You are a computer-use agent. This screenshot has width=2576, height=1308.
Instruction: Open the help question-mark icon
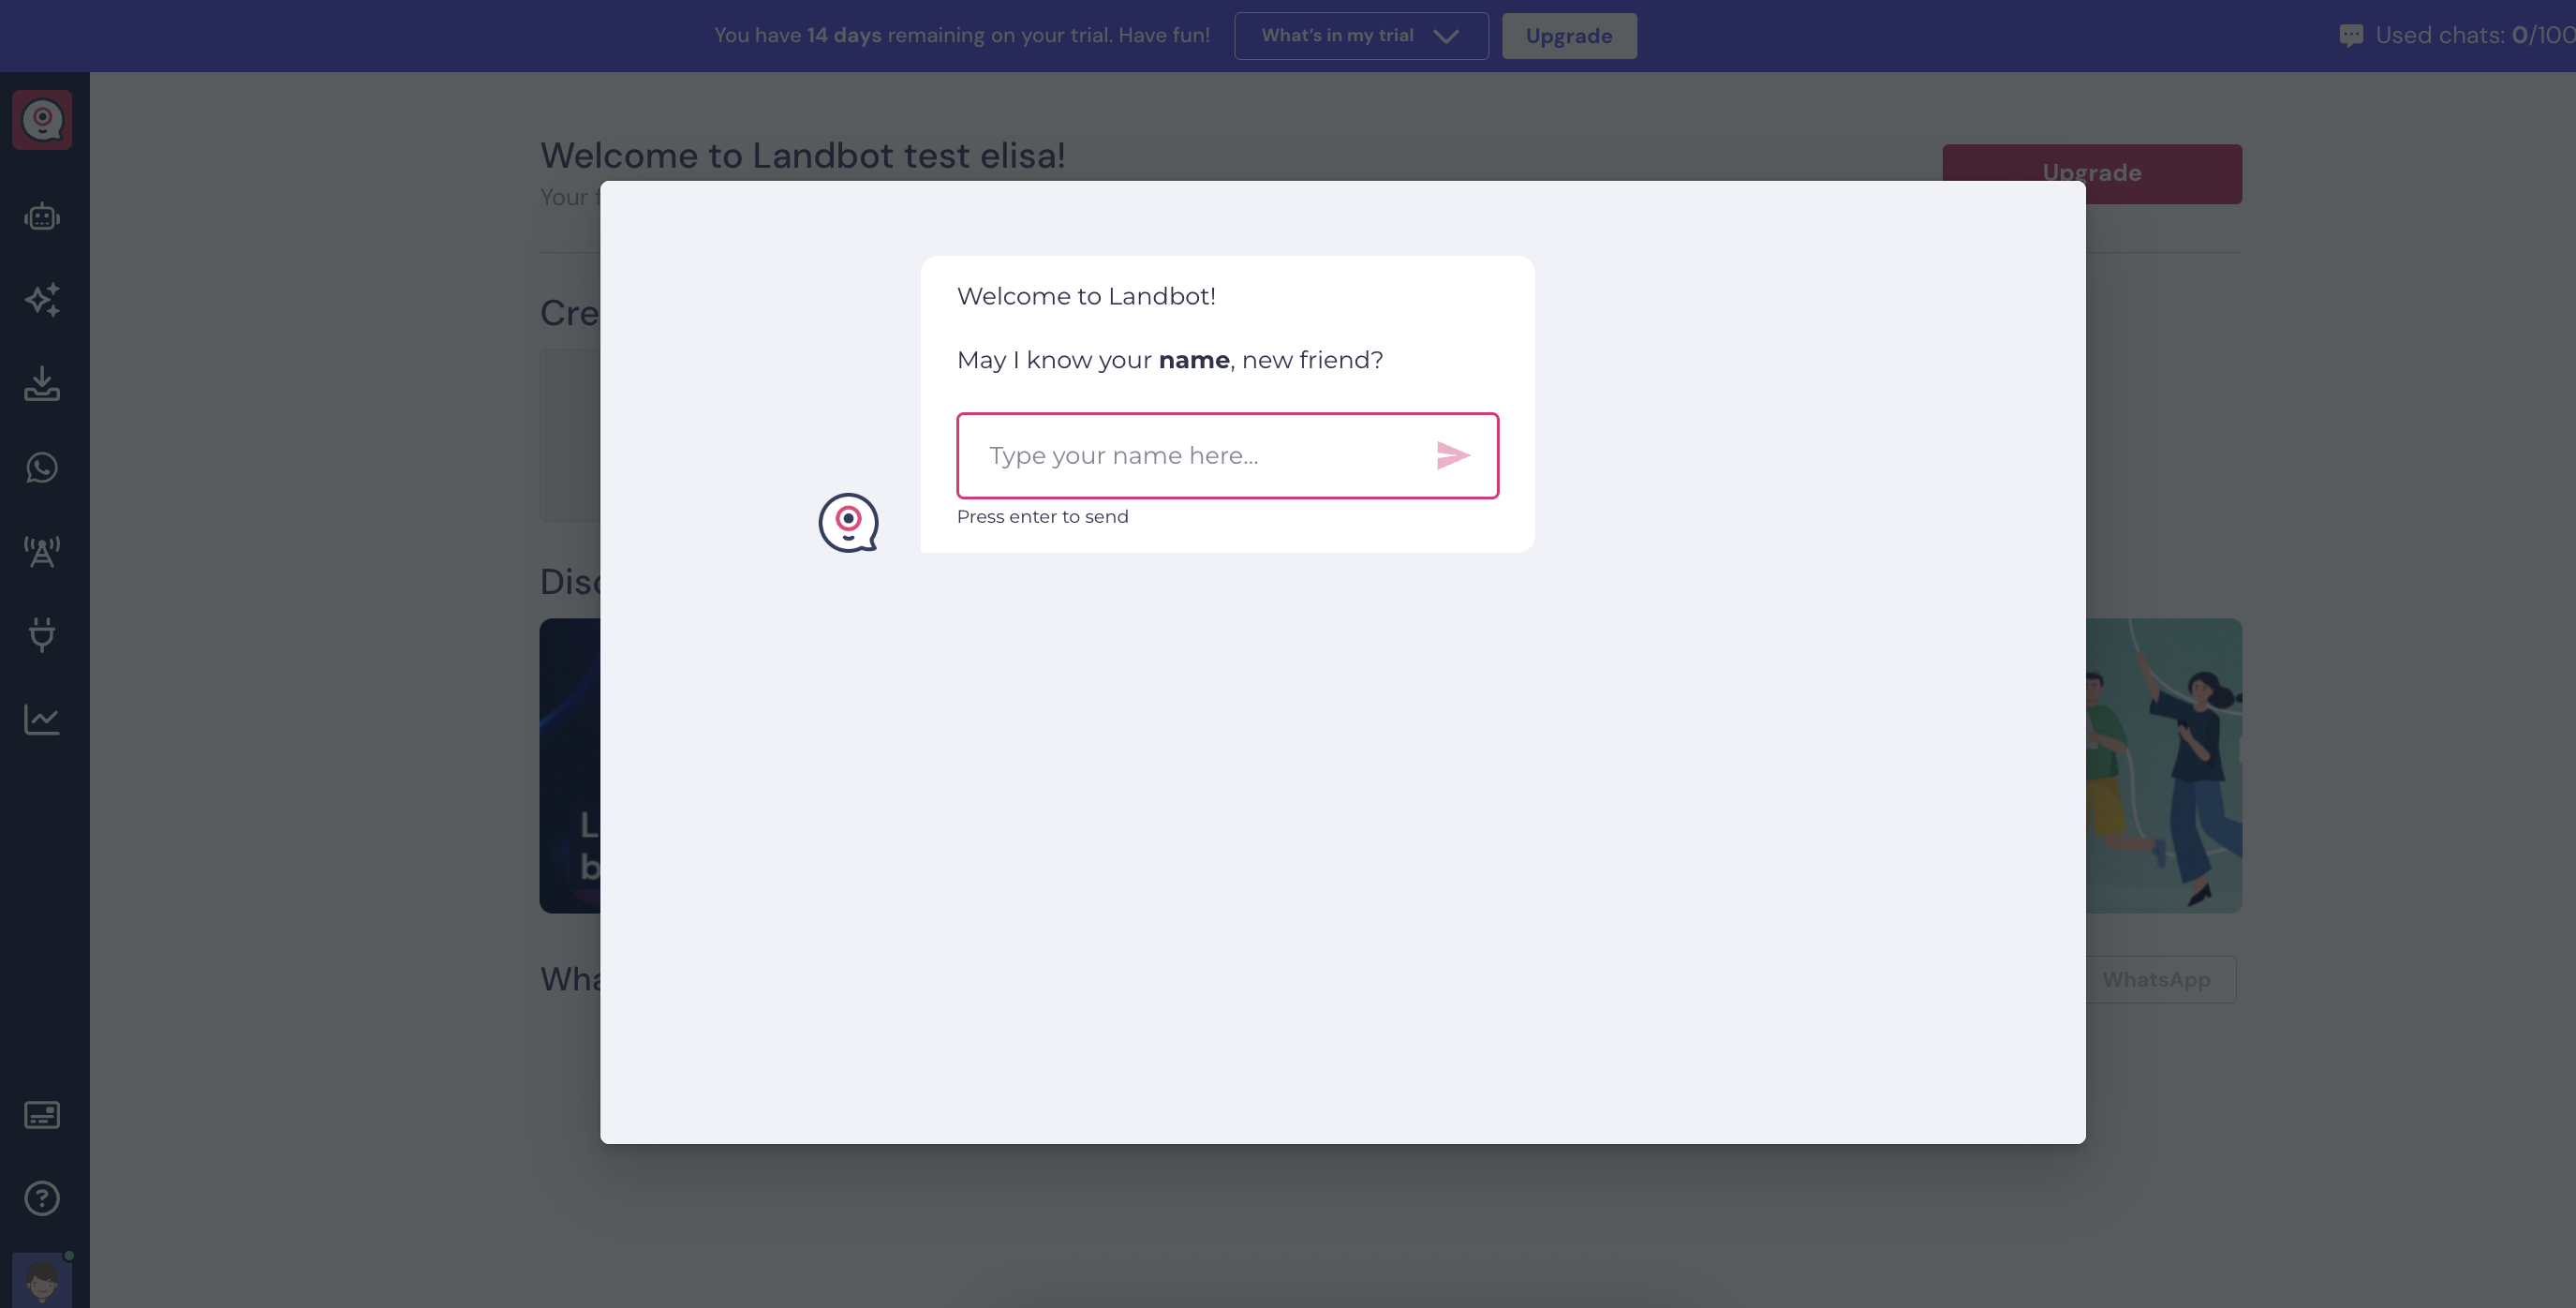(42, 1198)
